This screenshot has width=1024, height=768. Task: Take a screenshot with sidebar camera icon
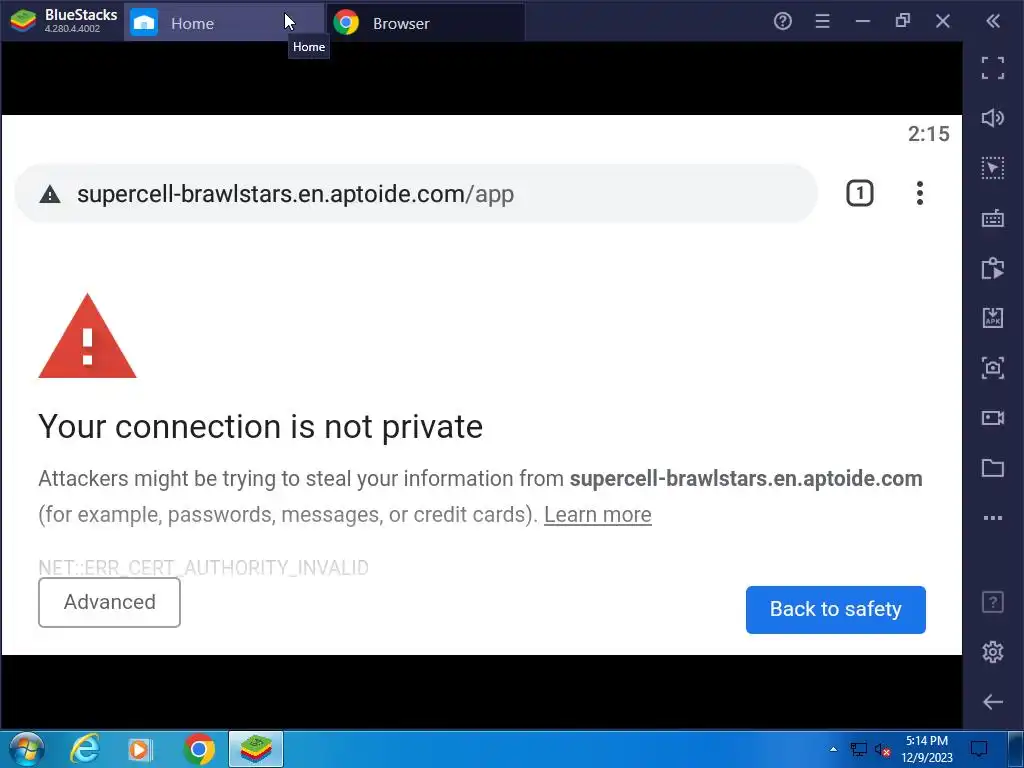993,368
